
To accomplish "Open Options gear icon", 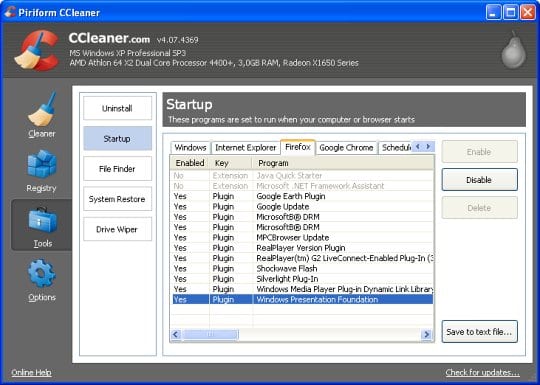I will (42, 274).
